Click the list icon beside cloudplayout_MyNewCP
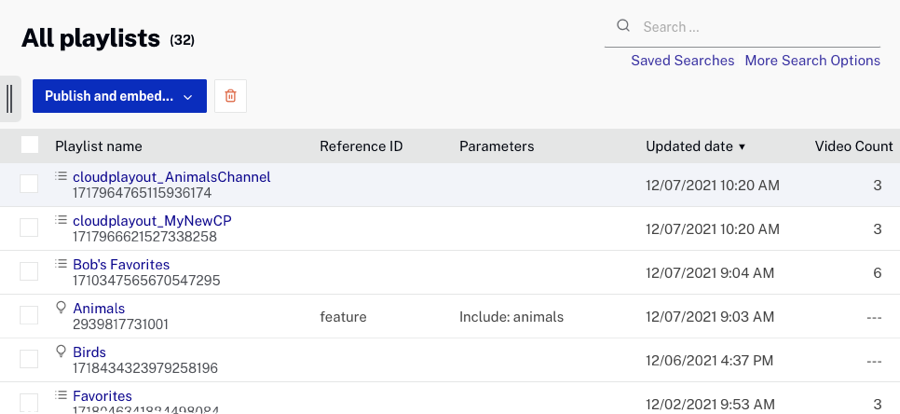The height and width of the screenshot is (414, 900). 61,220
